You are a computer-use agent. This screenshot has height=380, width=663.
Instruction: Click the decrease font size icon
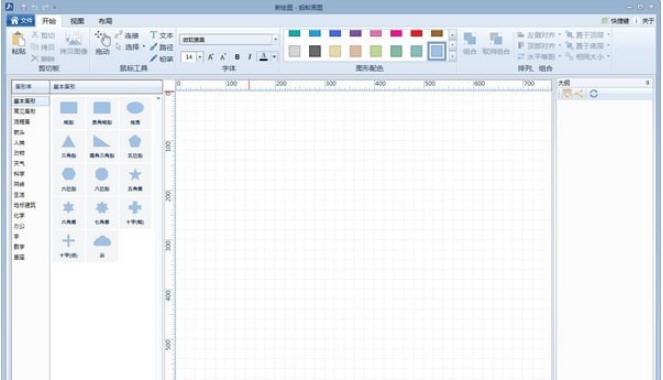(x=223, y=57)
